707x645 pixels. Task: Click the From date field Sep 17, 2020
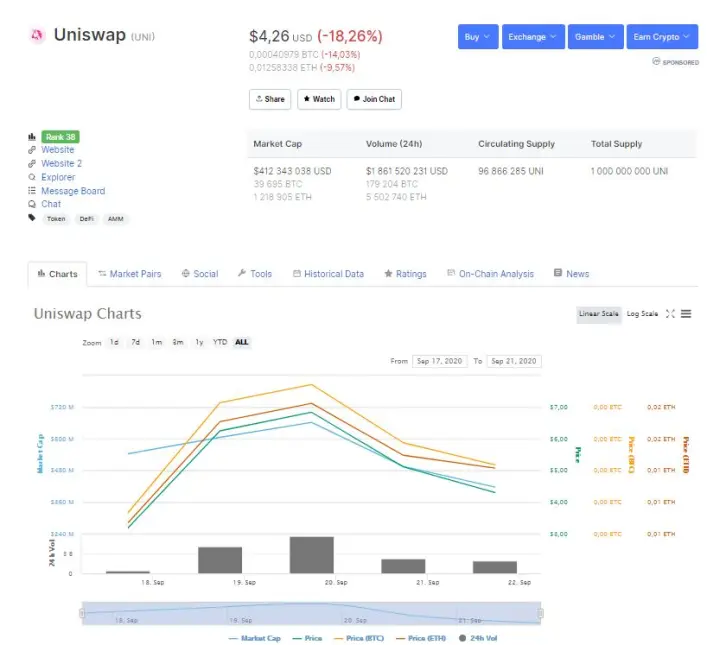[x=440, y=361]
